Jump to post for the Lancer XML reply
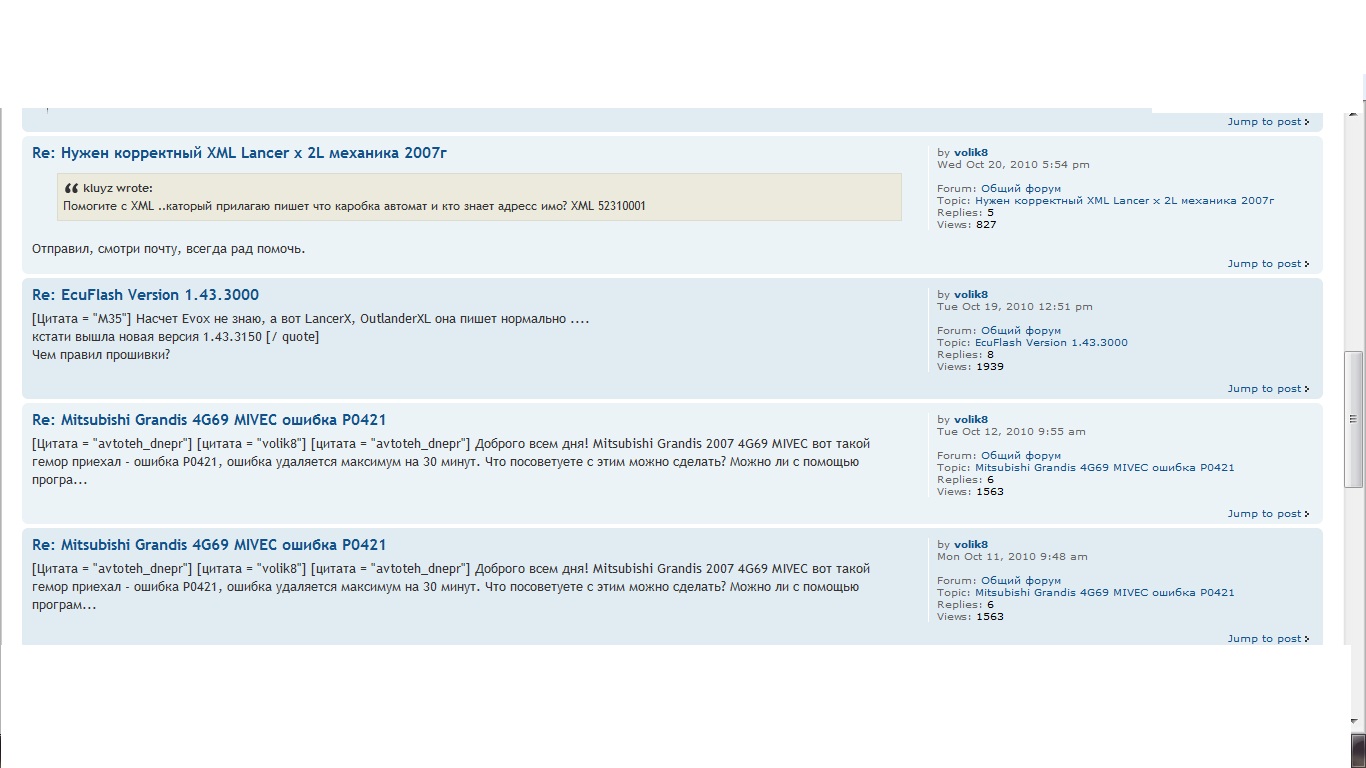Image resolution: width=1366 pixels, height=768 pixels. [1267, 264]
